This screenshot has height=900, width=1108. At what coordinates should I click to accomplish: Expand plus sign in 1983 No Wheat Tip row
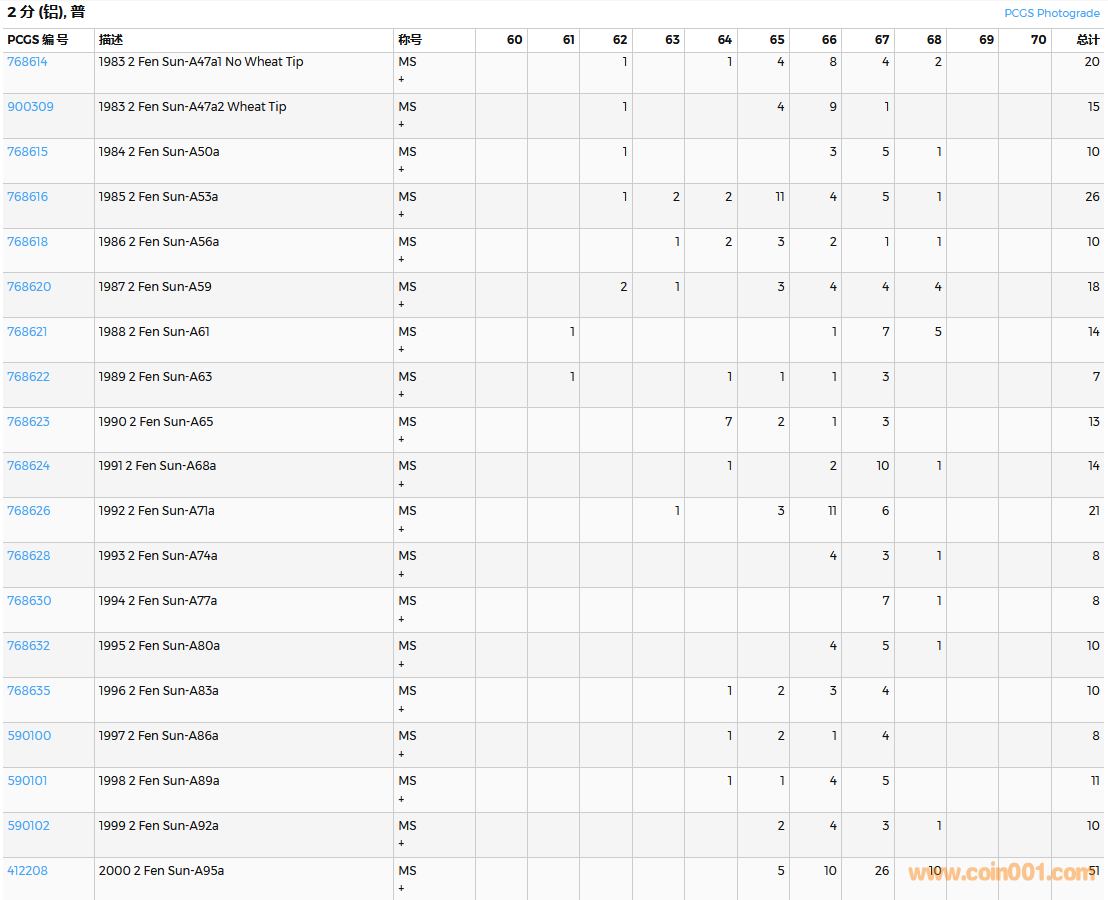[402, 79]
